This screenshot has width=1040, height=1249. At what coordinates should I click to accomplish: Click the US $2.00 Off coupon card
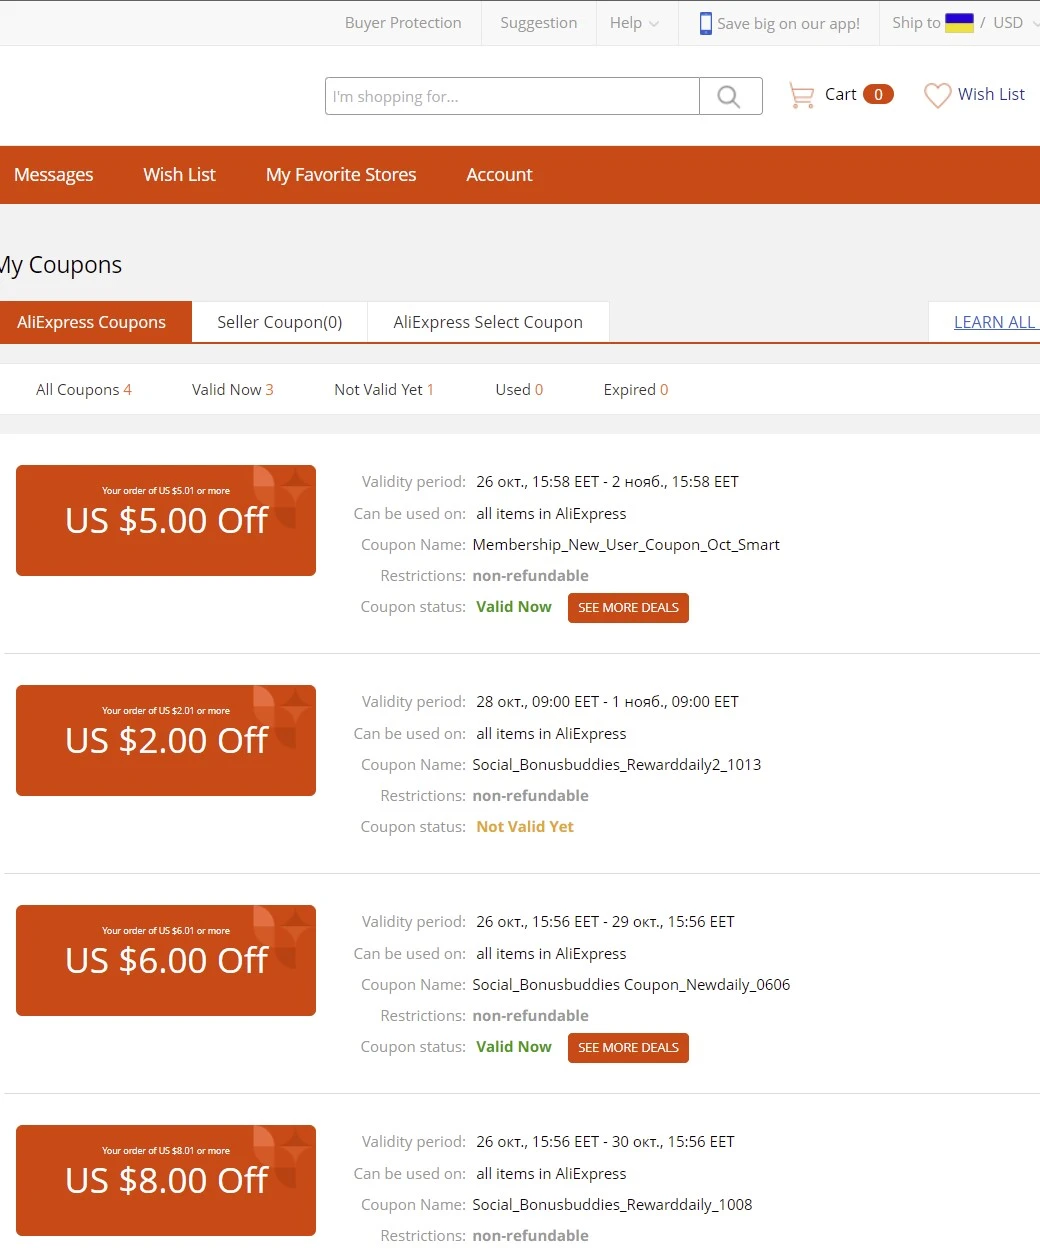tap(166, 740)
